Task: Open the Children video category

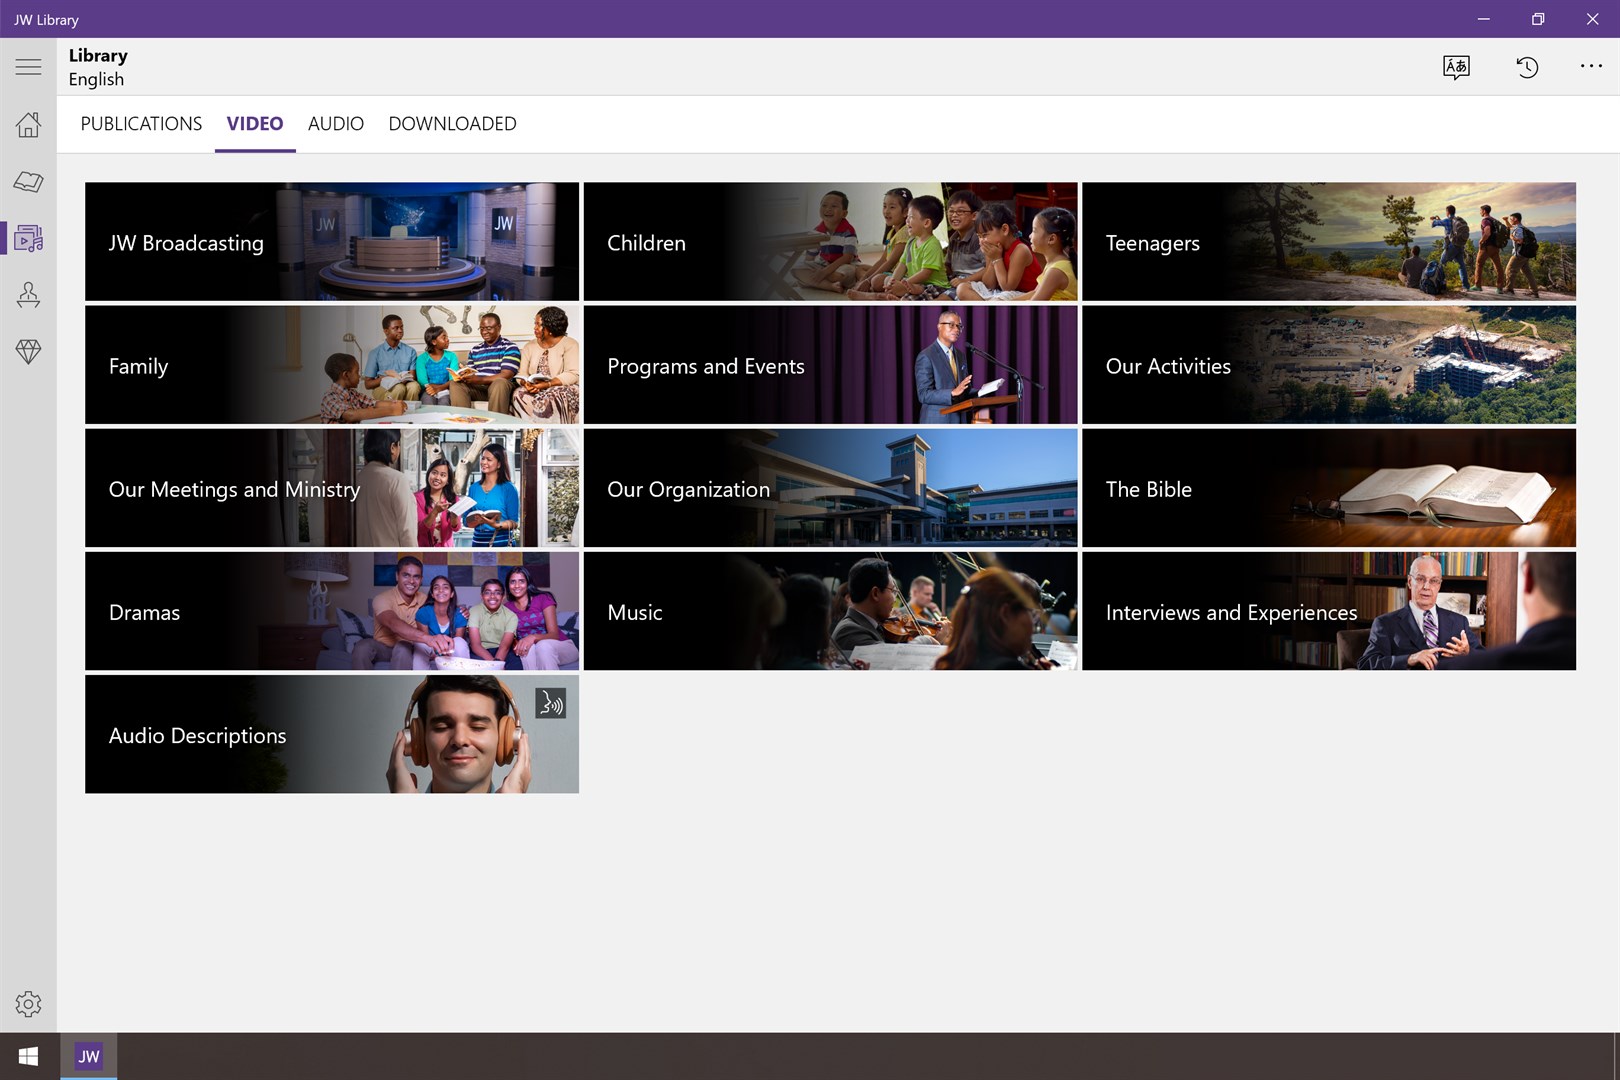Action: coord(830,242)
